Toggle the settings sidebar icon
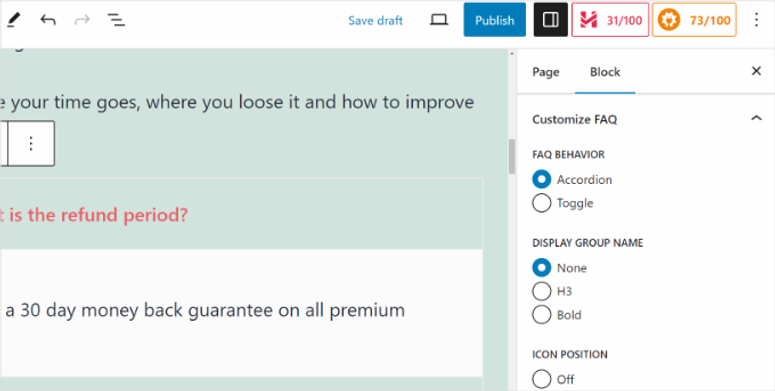775x391 pixels. 551,20
